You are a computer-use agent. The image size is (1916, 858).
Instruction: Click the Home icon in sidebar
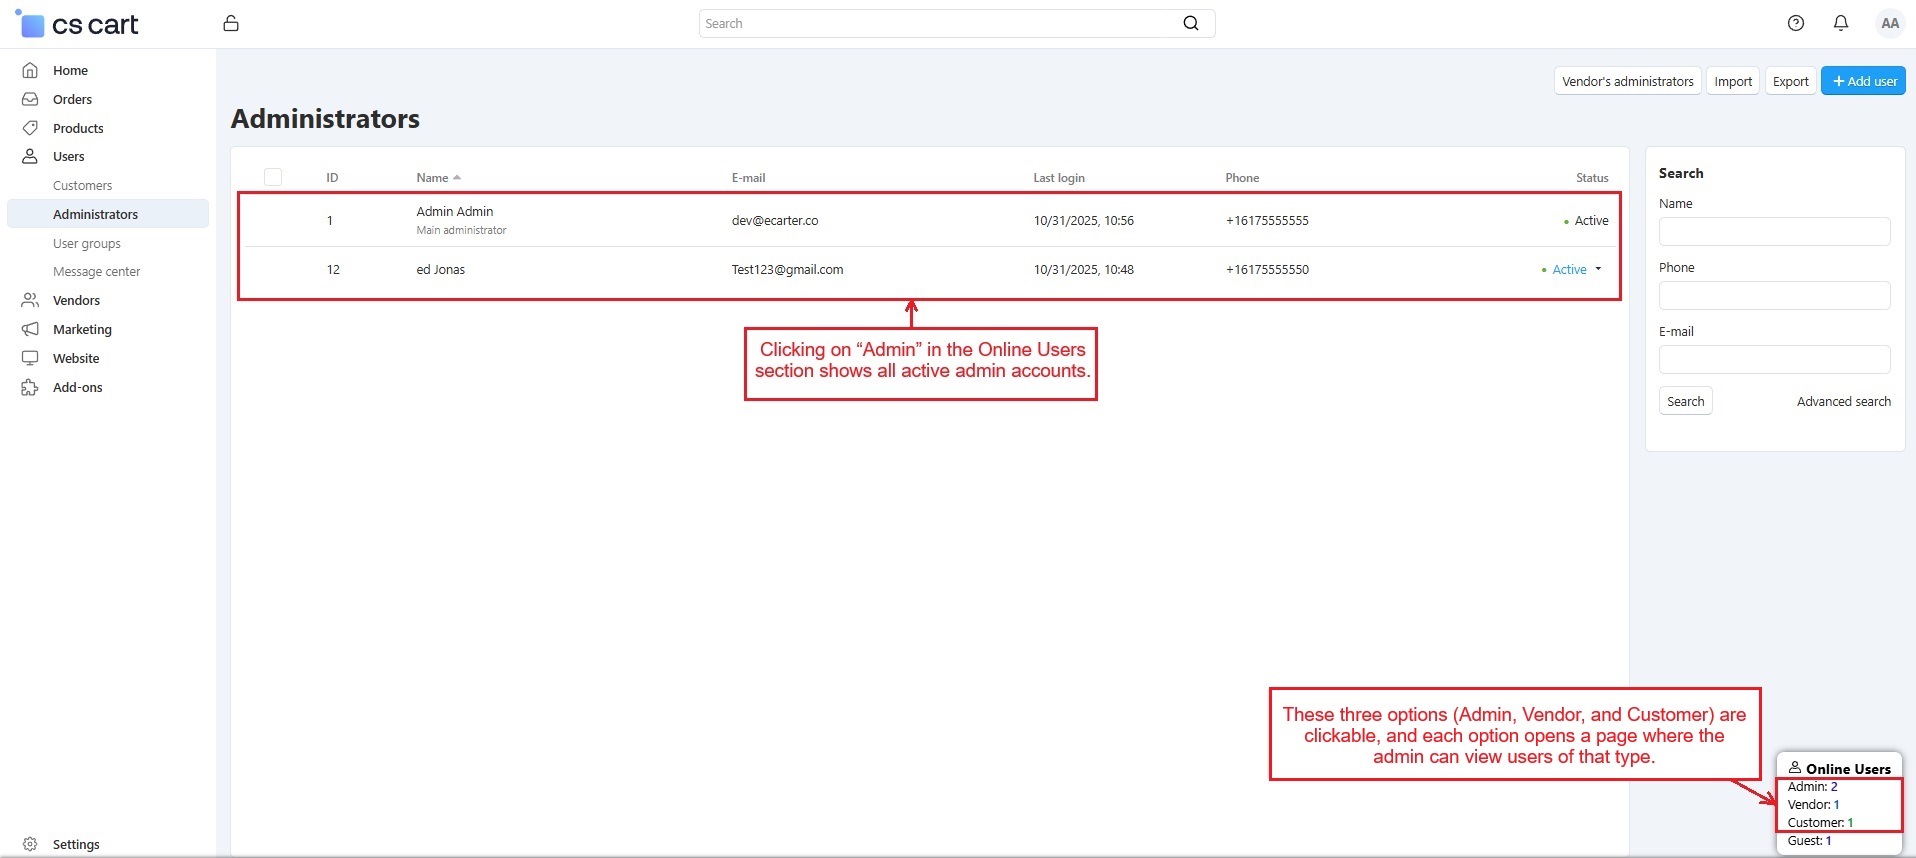(x=30, y=70)
